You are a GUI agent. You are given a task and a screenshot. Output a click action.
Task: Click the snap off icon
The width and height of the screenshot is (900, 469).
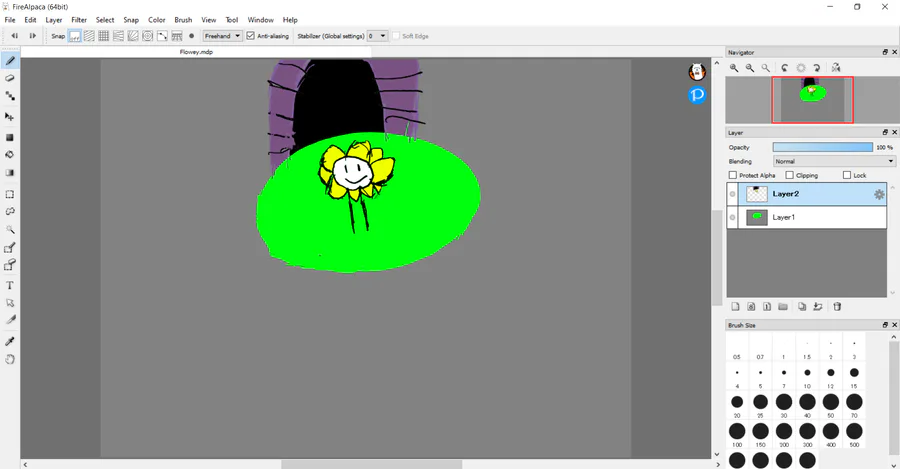(75, 36)
